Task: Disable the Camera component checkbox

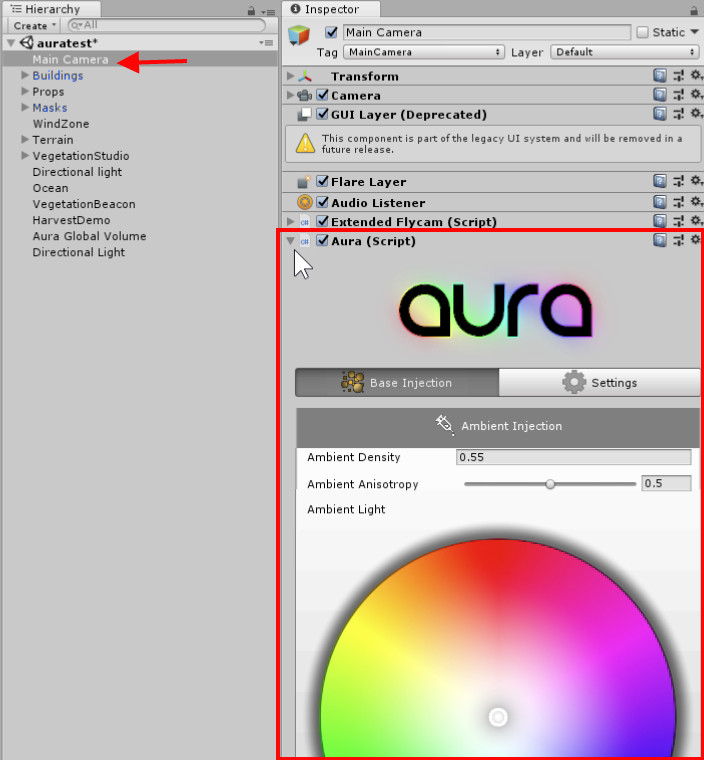Action: 322,95
